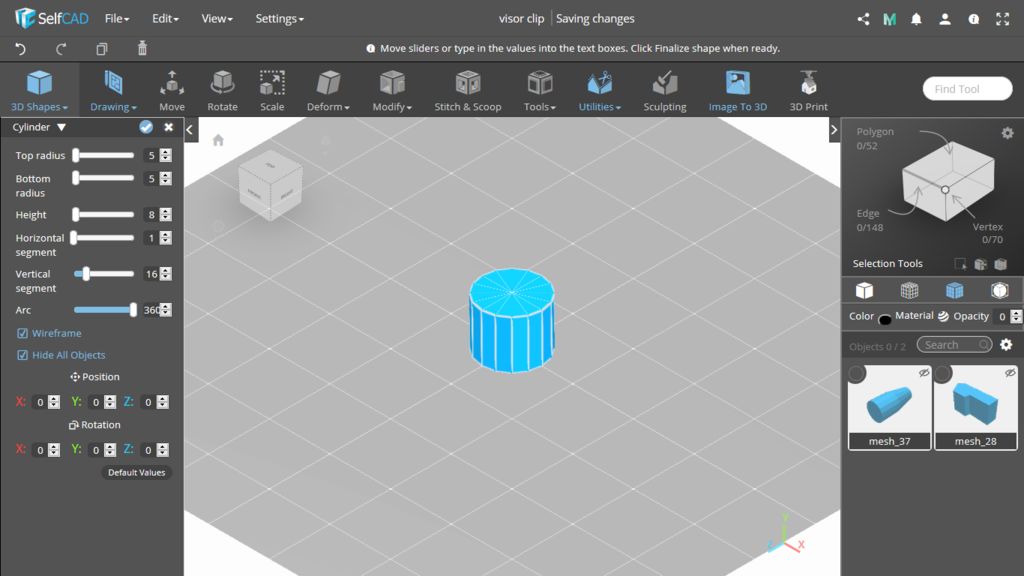Select solid plus wireframe mode icon
The height and width of the screenshot is (576, 1024).
(954, 290)
